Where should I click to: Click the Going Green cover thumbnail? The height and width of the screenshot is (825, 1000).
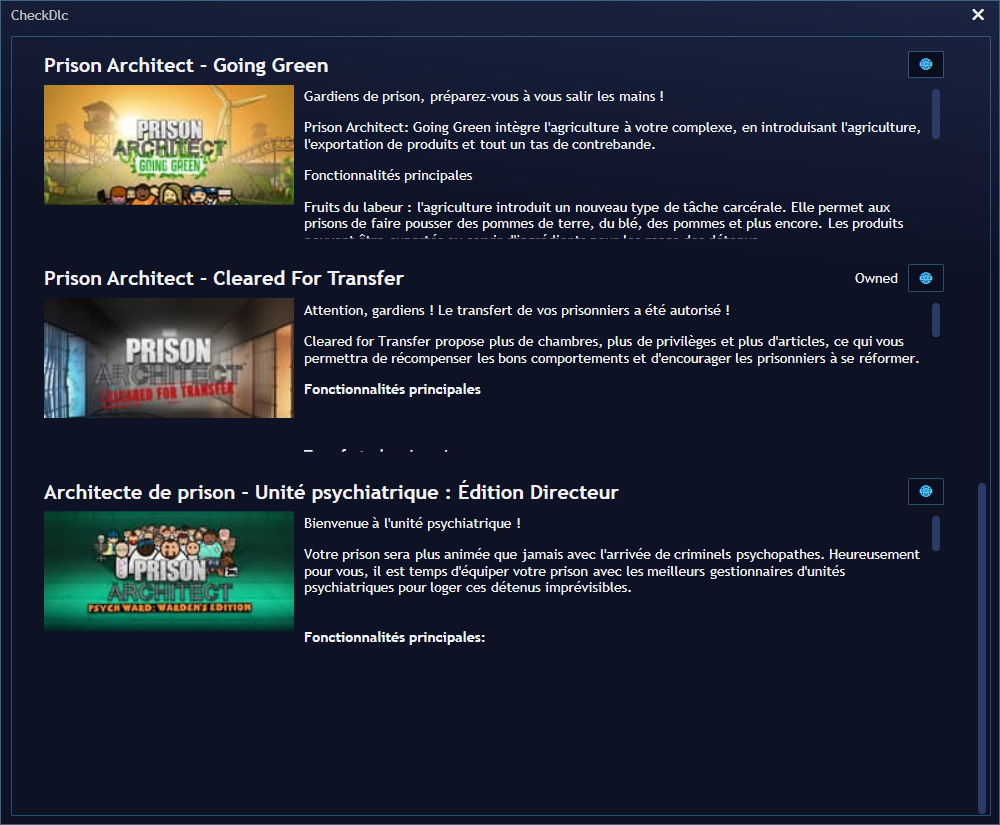pos(169,145)
